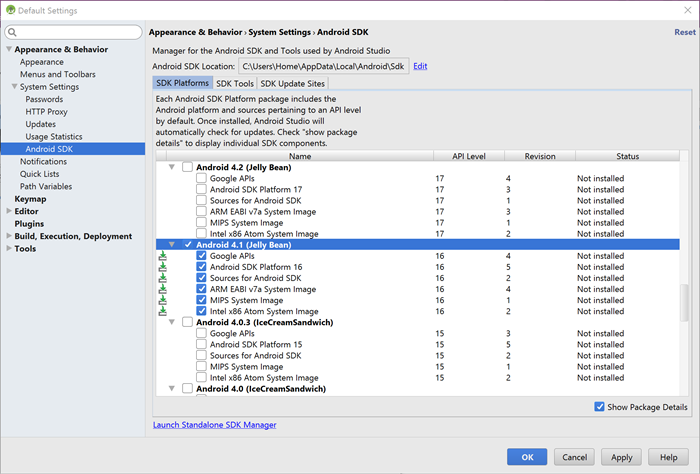Image resolution: width=700 pixels, height=474 pixels.
Task: Click the vertical scrollbar thumb
Action: [x=684, y=302]
